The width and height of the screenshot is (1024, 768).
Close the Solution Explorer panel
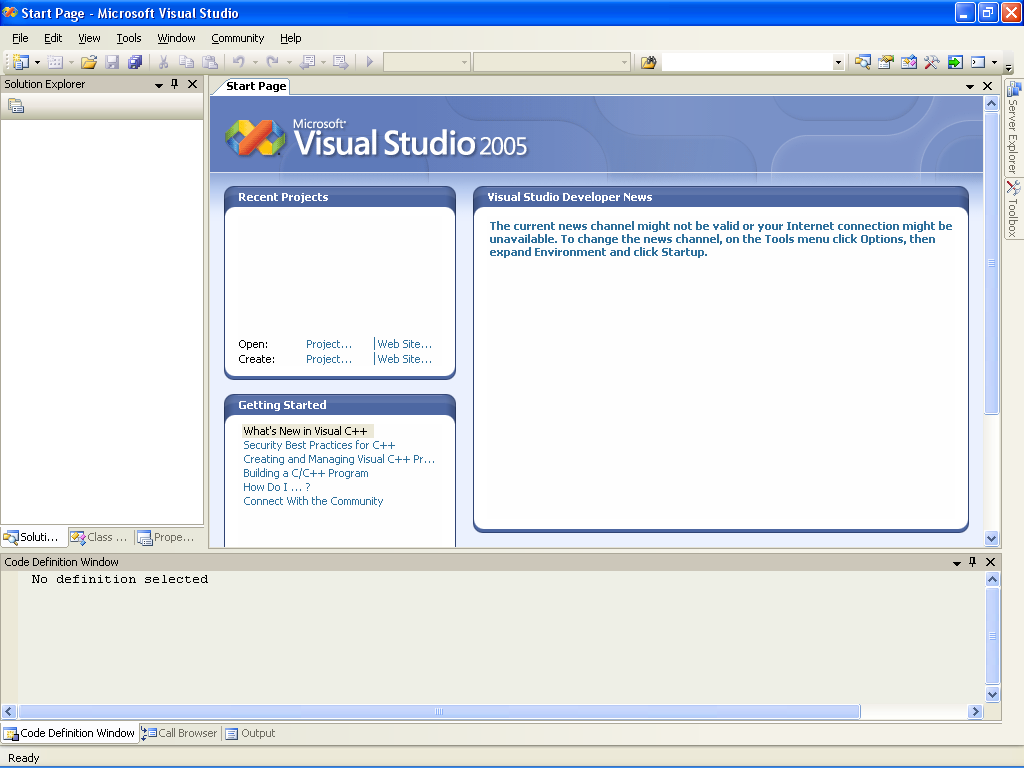click(x=192, y=84)
